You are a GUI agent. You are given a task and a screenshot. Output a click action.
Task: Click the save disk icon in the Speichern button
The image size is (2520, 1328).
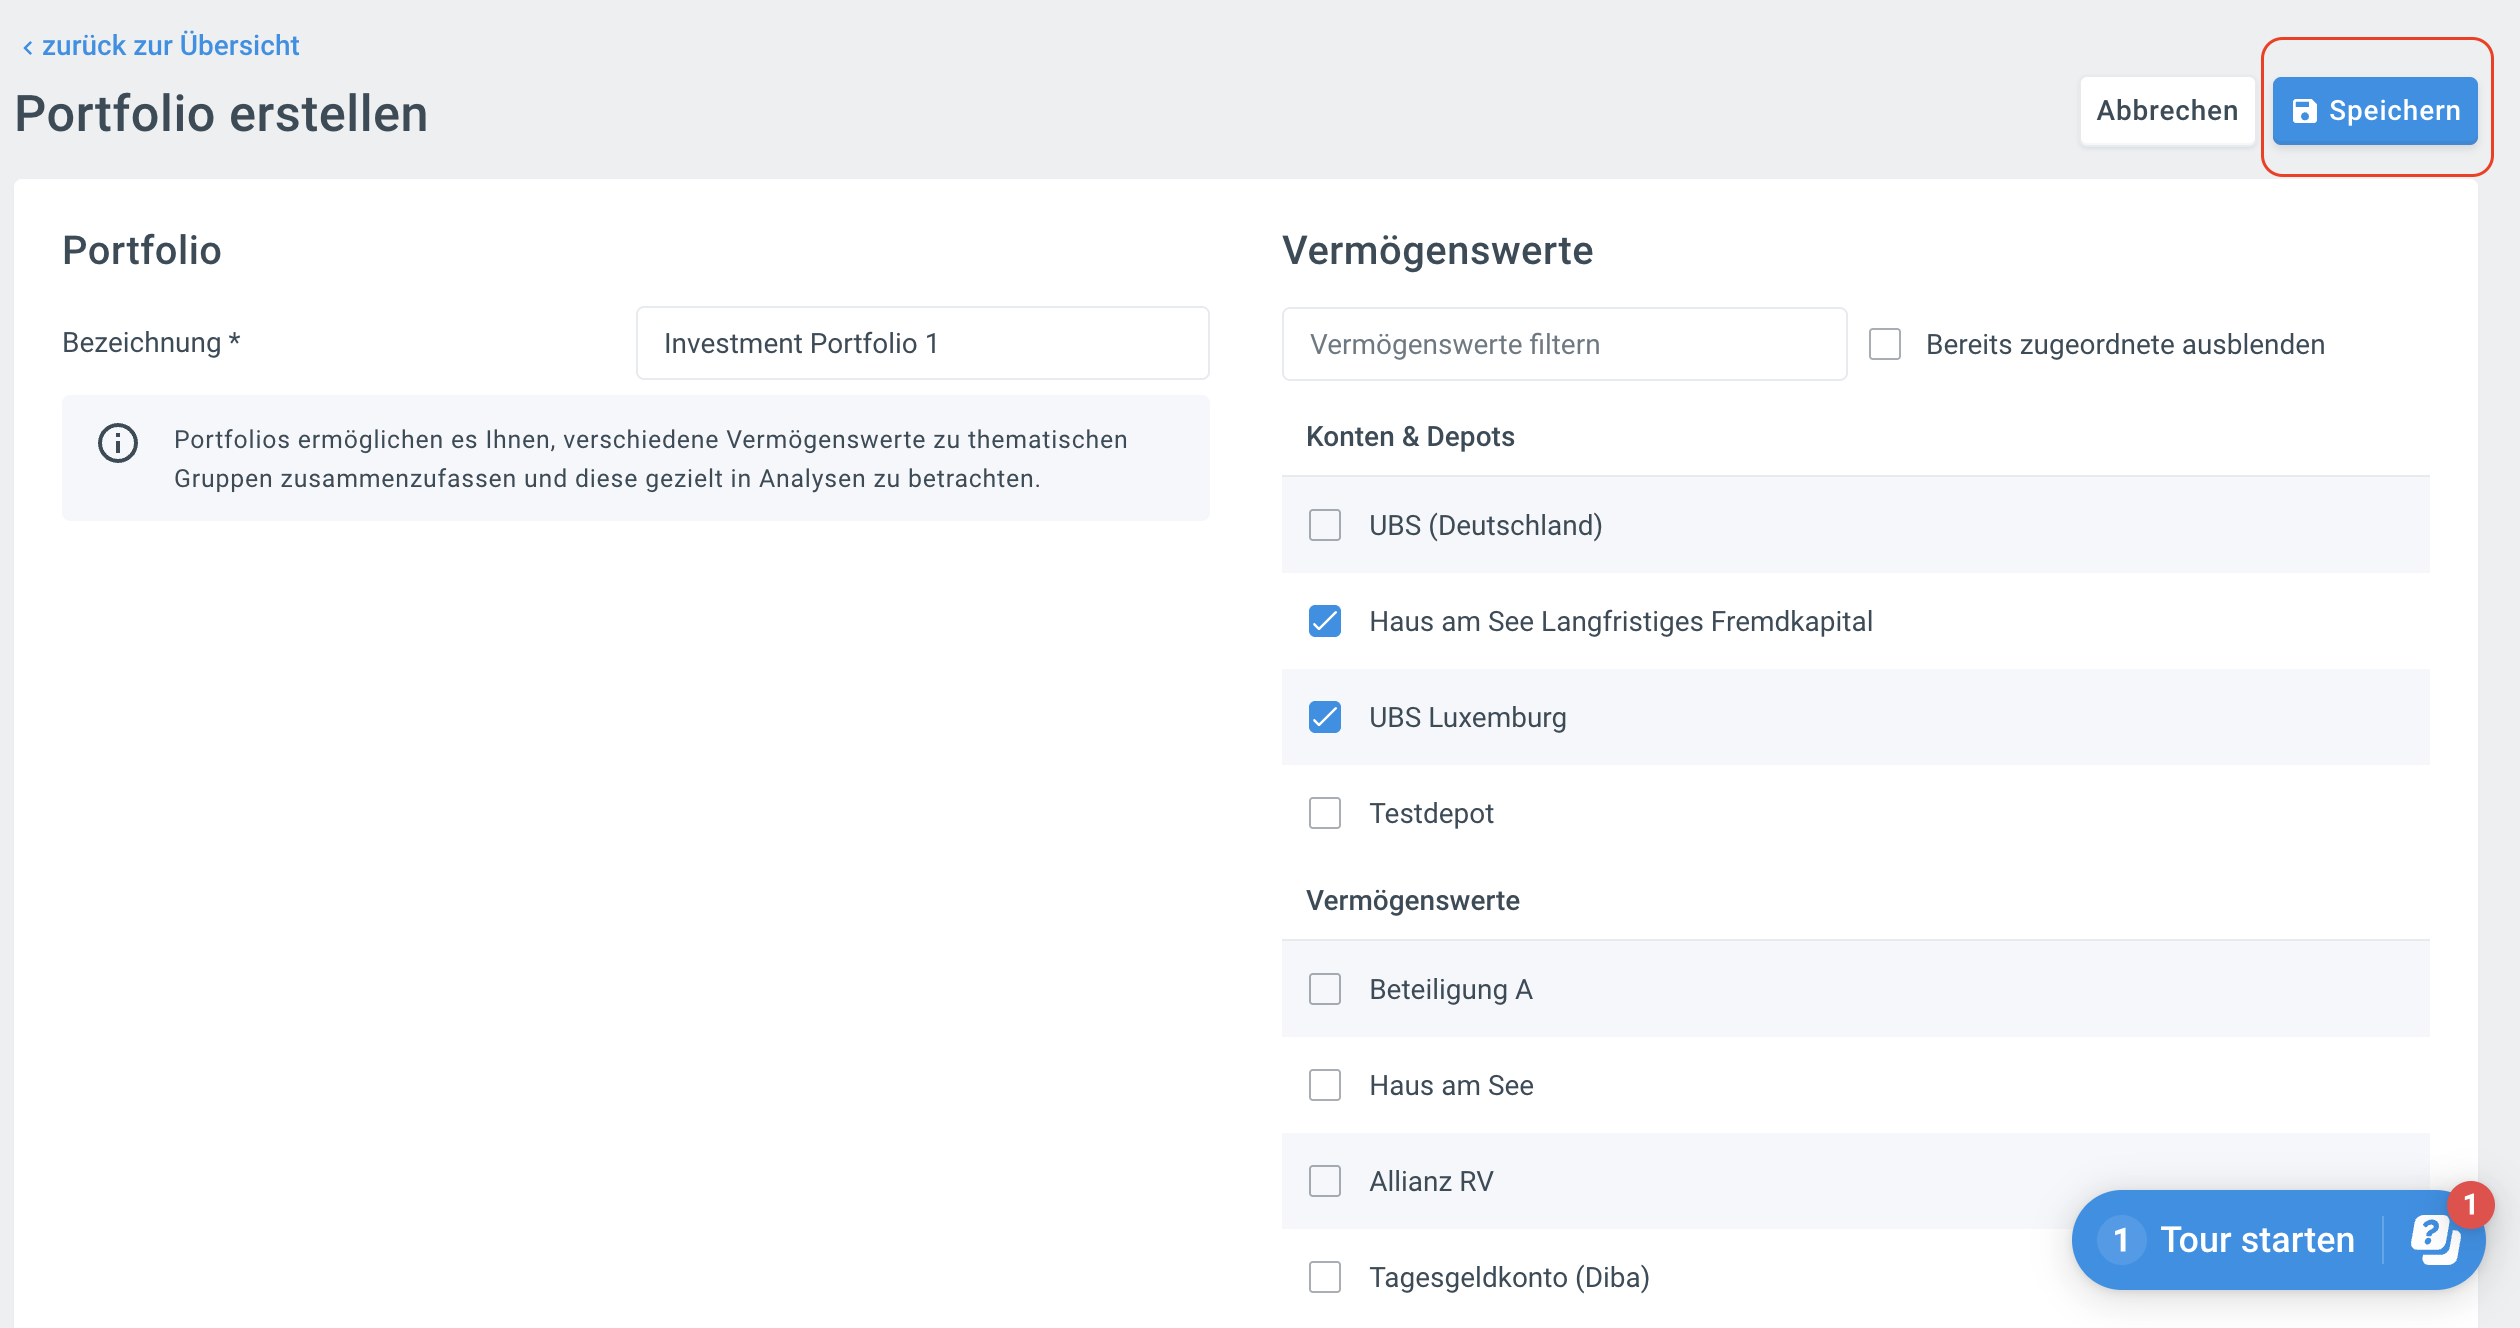(x=2305, y=111)
